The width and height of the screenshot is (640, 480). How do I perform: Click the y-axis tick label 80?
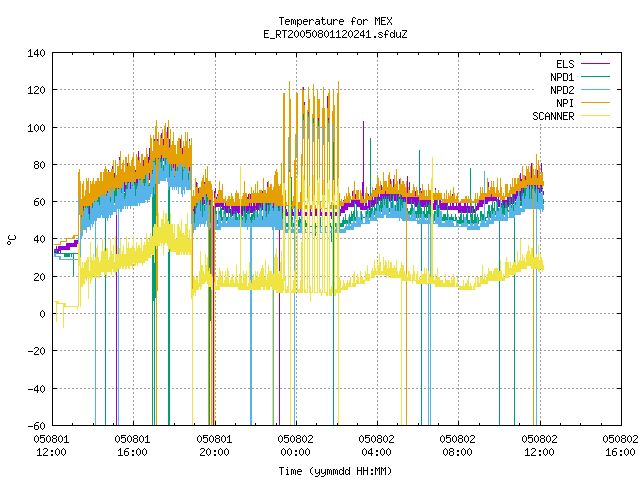pos(40,165)
